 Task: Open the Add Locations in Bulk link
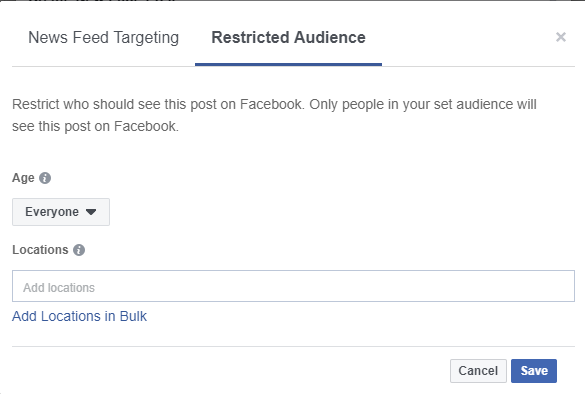pyautogui.click(x=79, y=316)
